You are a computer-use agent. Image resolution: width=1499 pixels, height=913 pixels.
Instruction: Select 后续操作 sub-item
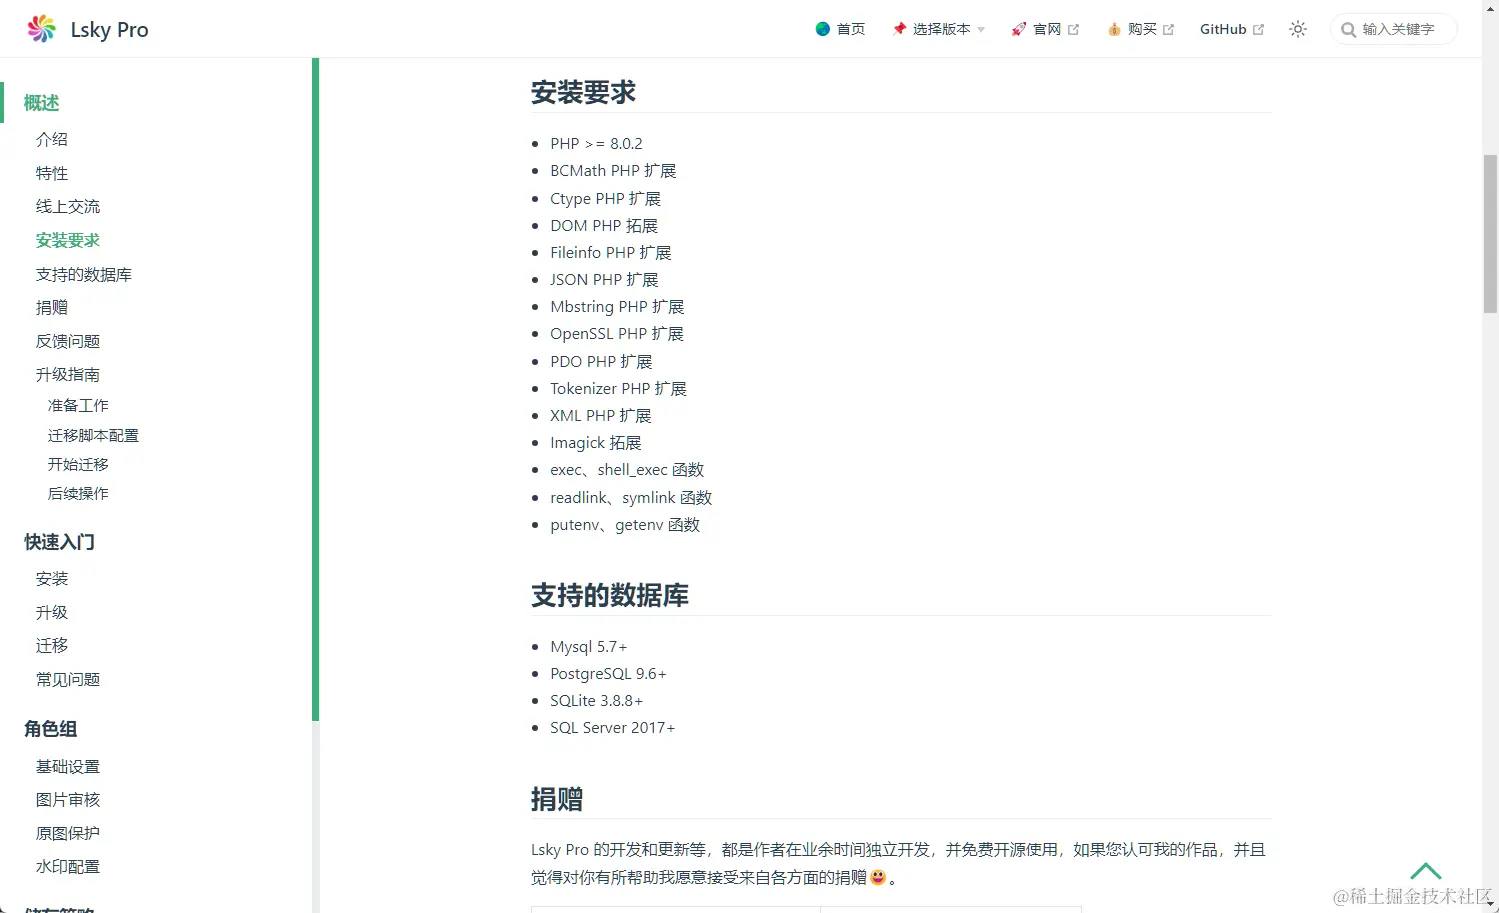(78, 493)
